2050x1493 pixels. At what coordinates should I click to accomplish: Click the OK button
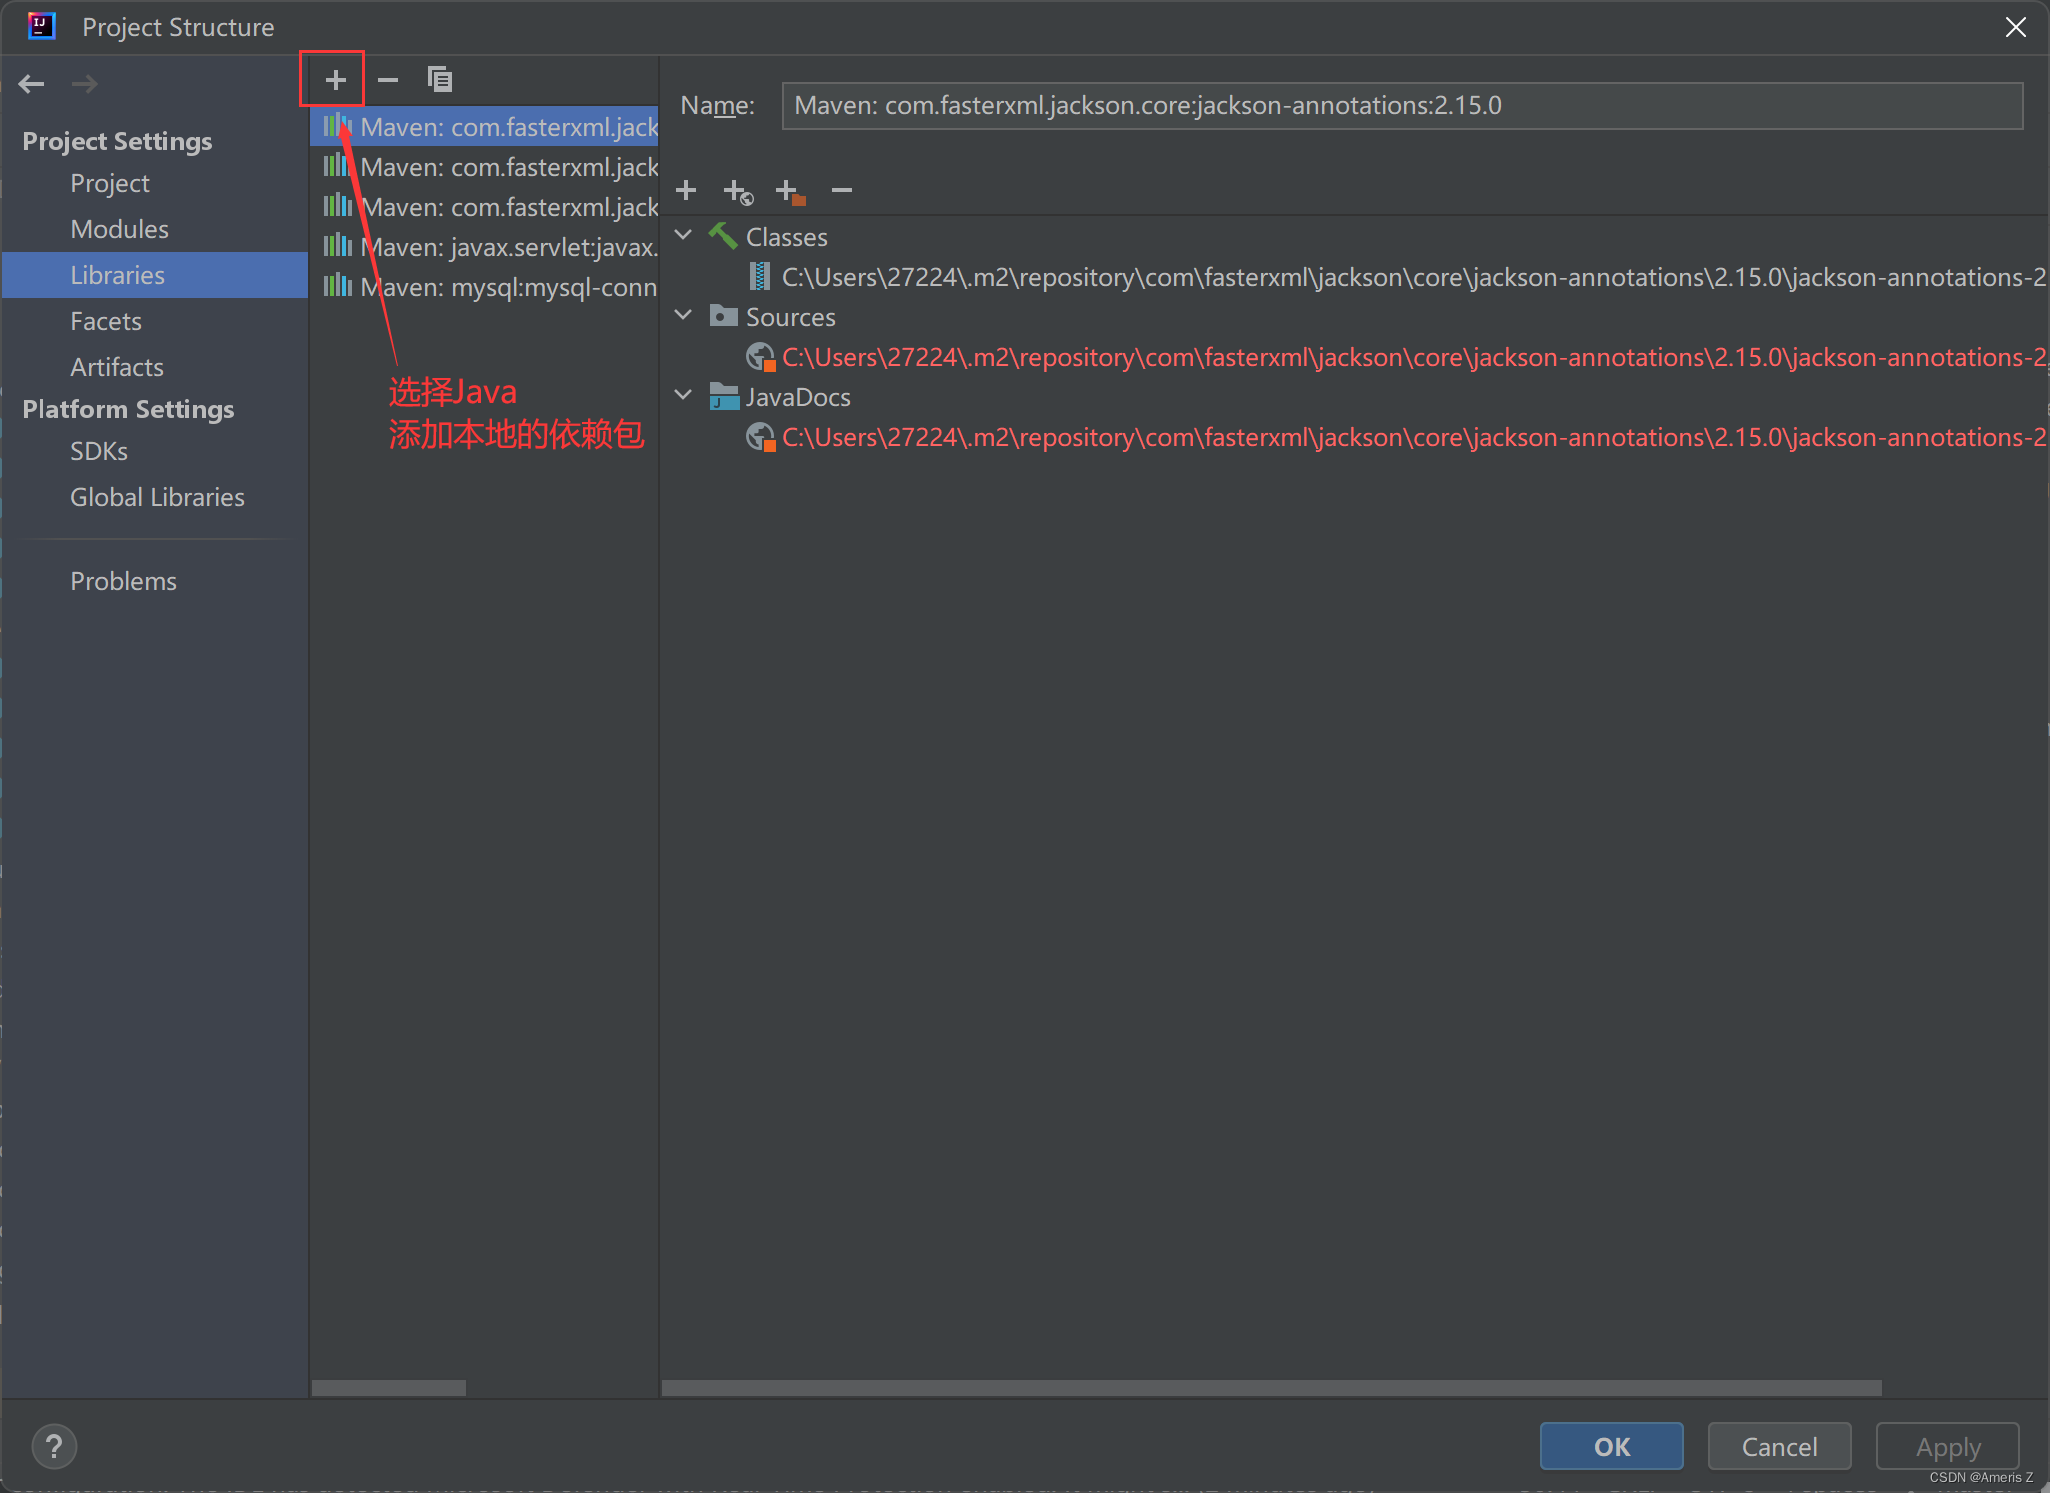click(x=1611, y=1446)
